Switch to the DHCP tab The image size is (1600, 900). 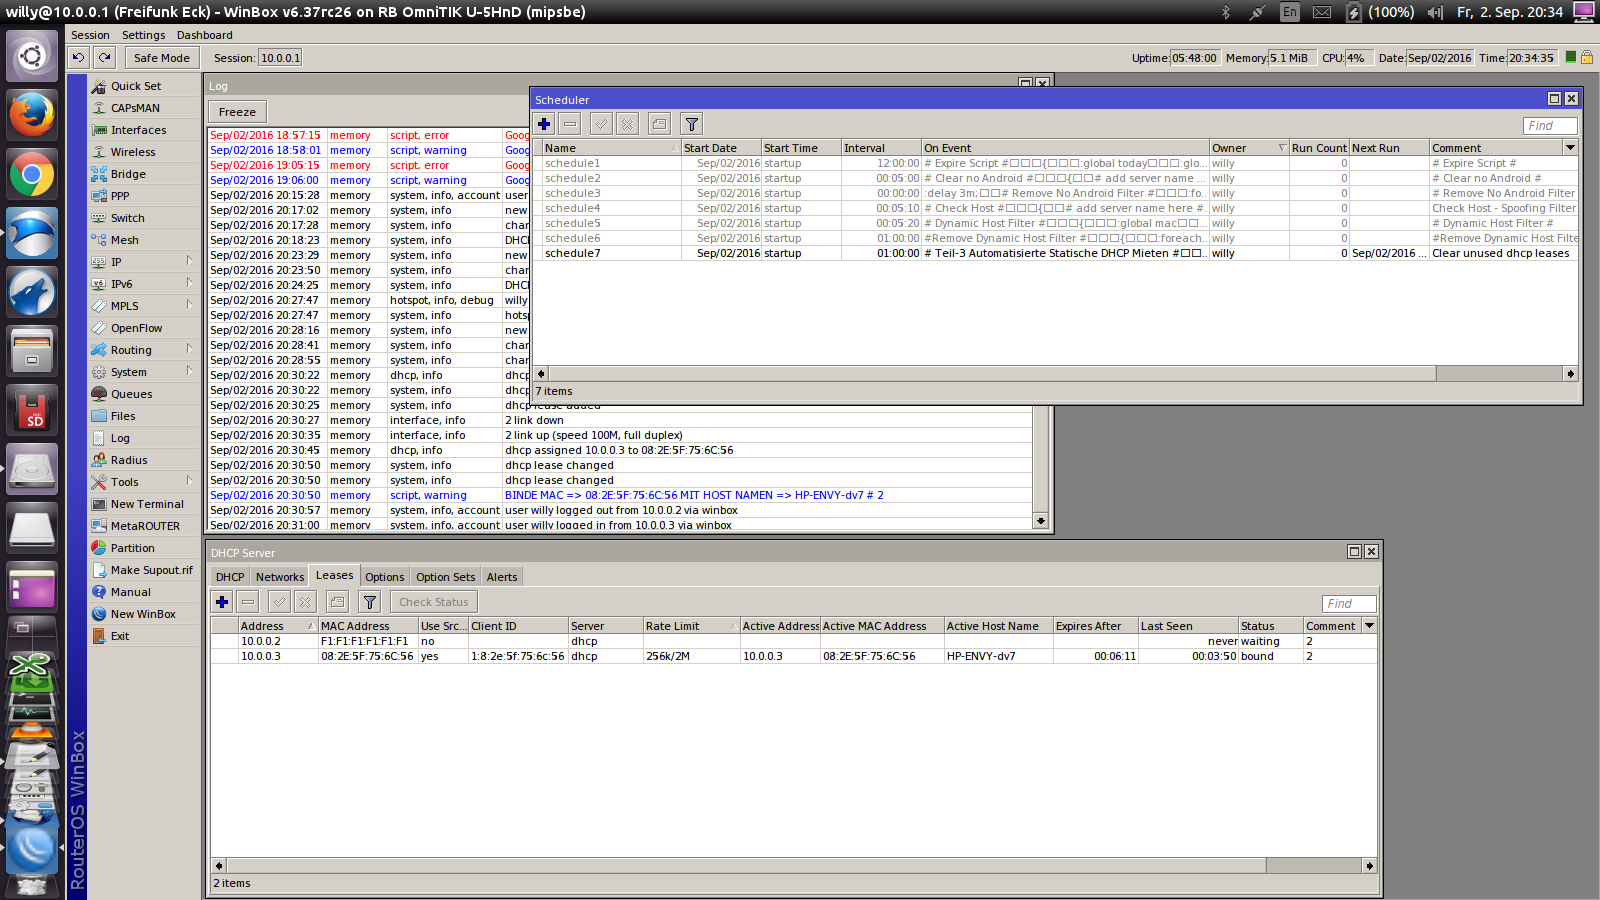pos(230,577)
